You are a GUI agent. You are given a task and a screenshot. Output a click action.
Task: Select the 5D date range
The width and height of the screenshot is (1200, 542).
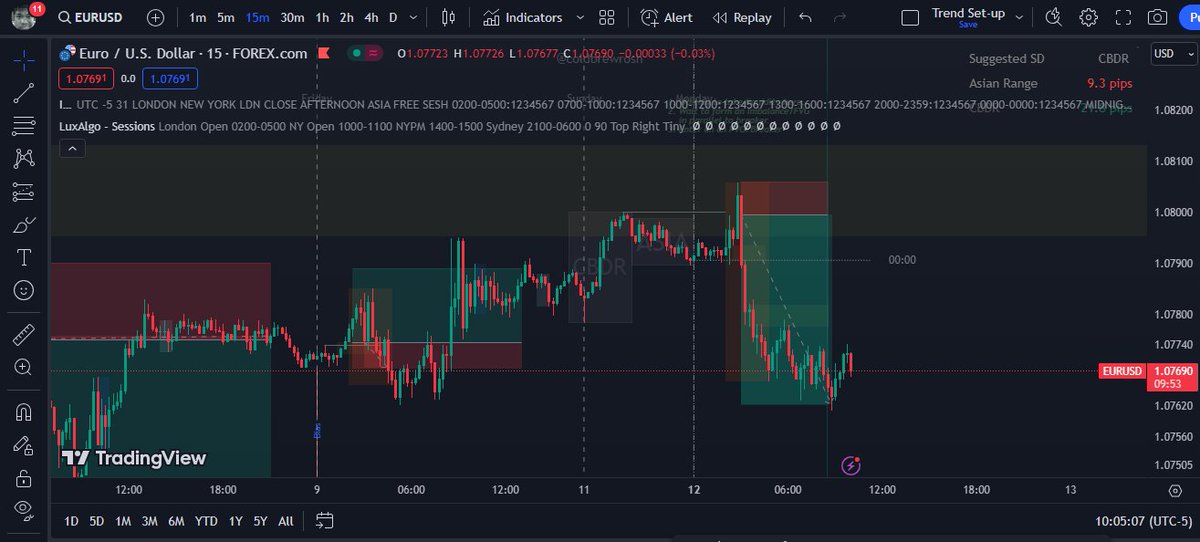[96, 520]
